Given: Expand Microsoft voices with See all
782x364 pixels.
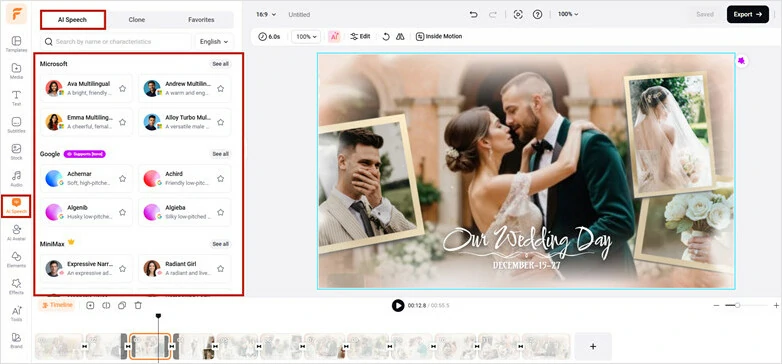Looking at the screenshot, I should 220,64.
